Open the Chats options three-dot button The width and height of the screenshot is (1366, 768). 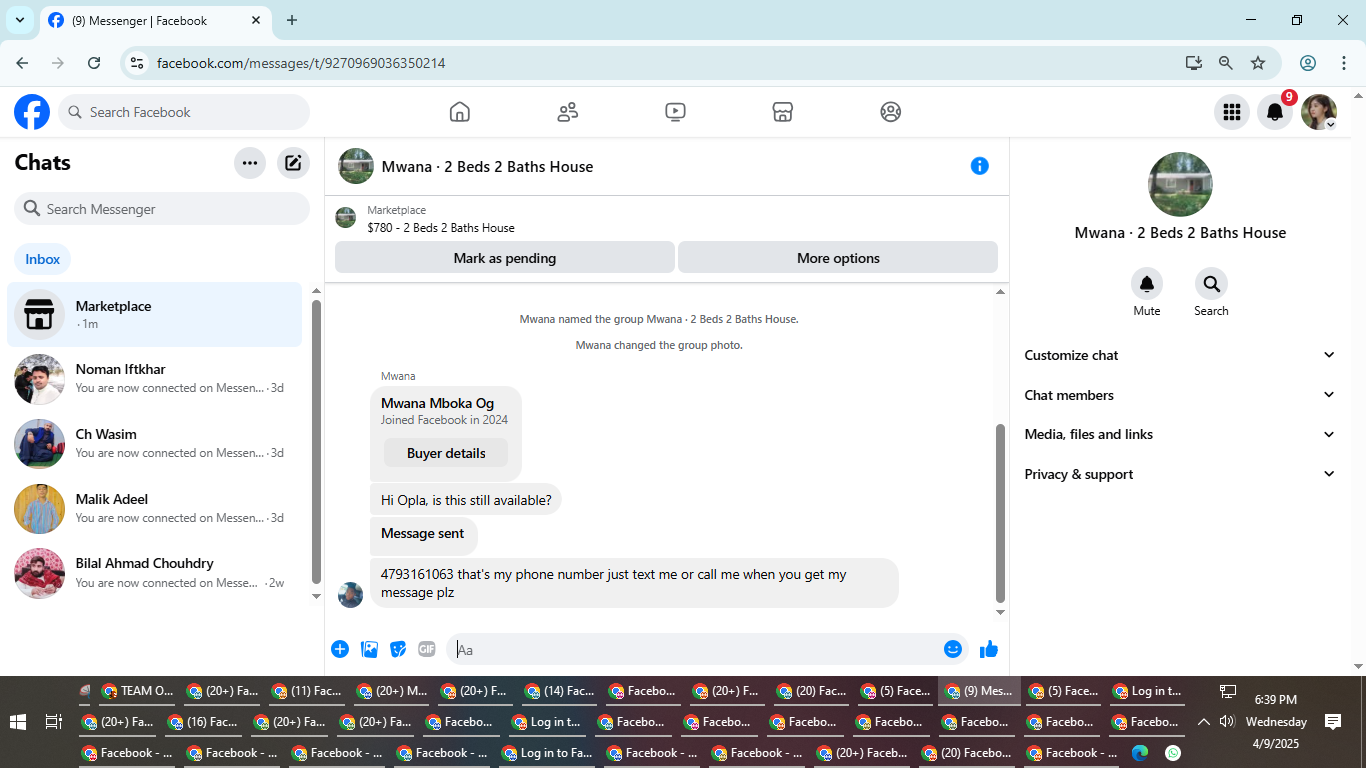pos(250,163)
